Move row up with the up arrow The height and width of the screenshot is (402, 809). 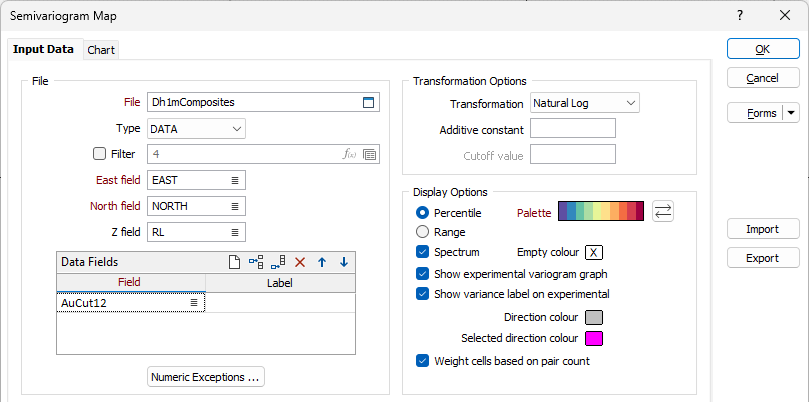click(x=322, y=262)
